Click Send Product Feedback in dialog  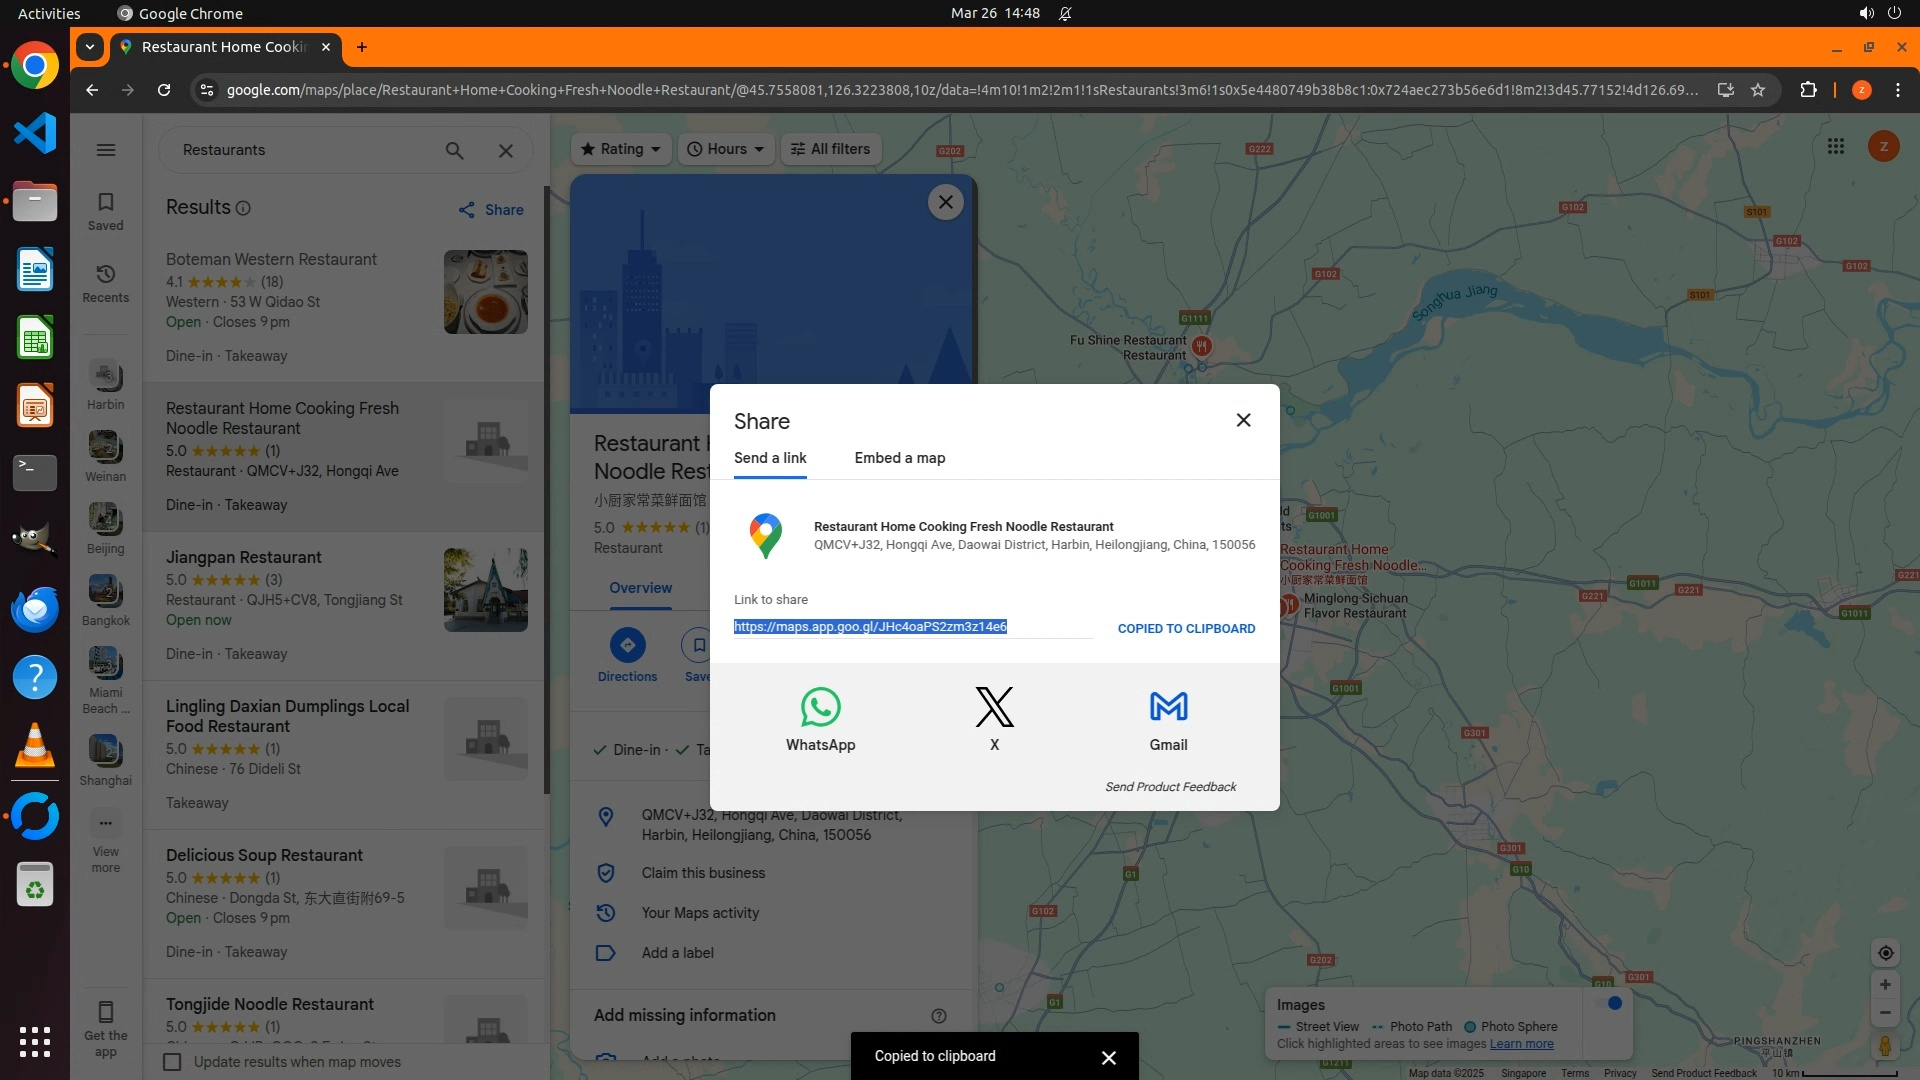click(x=1170, y=787)
